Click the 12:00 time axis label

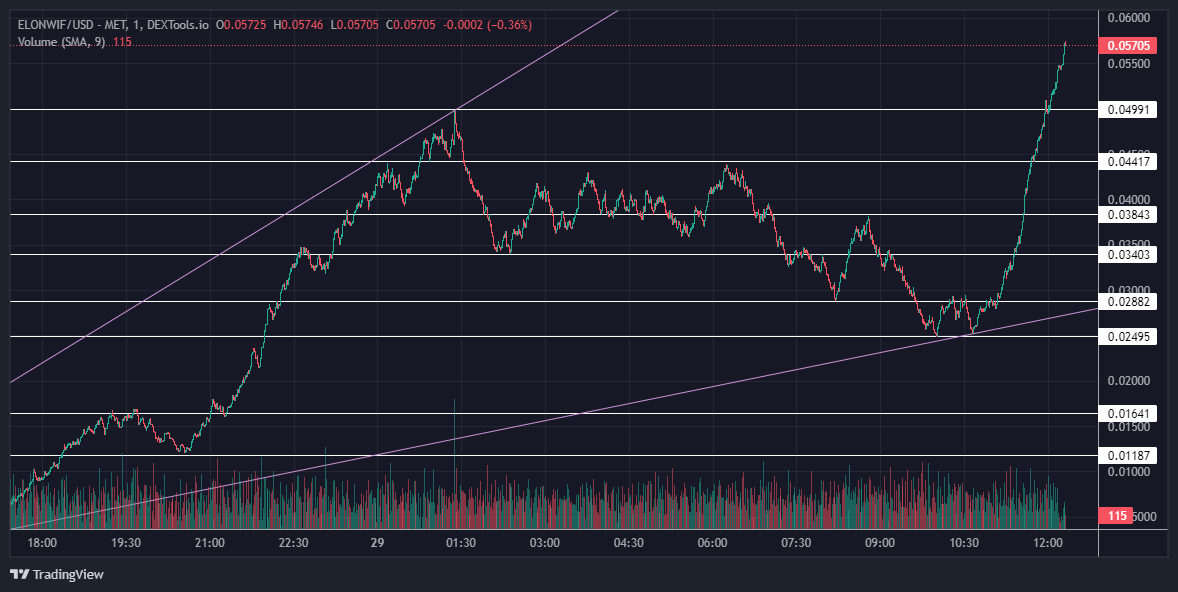point(1048,543)
